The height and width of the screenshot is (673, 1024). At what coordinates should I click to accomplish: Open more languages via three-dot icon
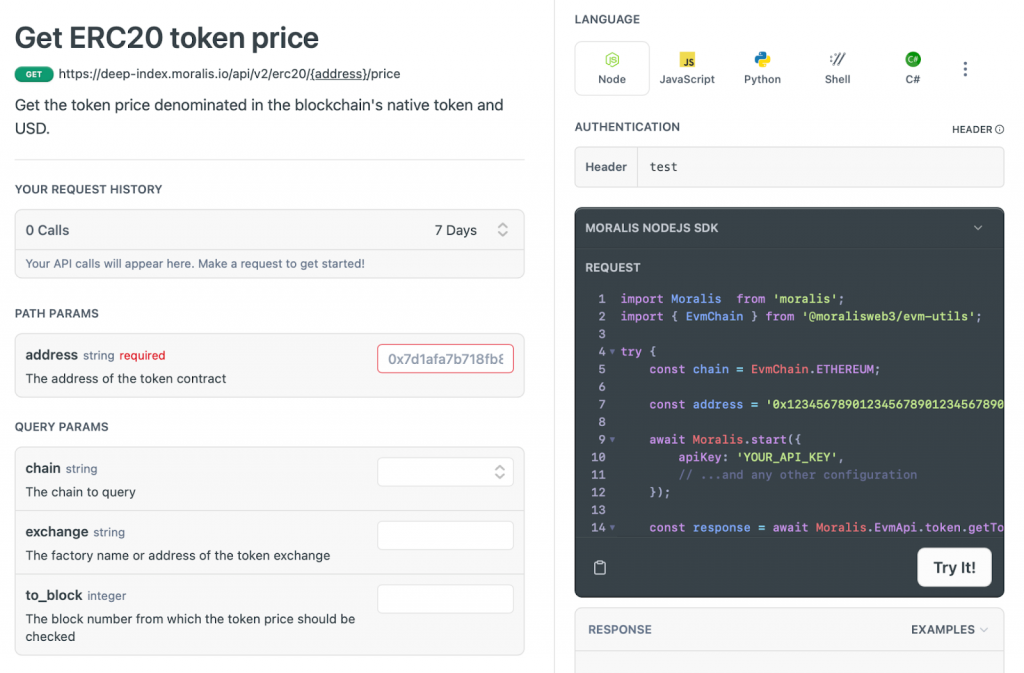pos(965,69)
